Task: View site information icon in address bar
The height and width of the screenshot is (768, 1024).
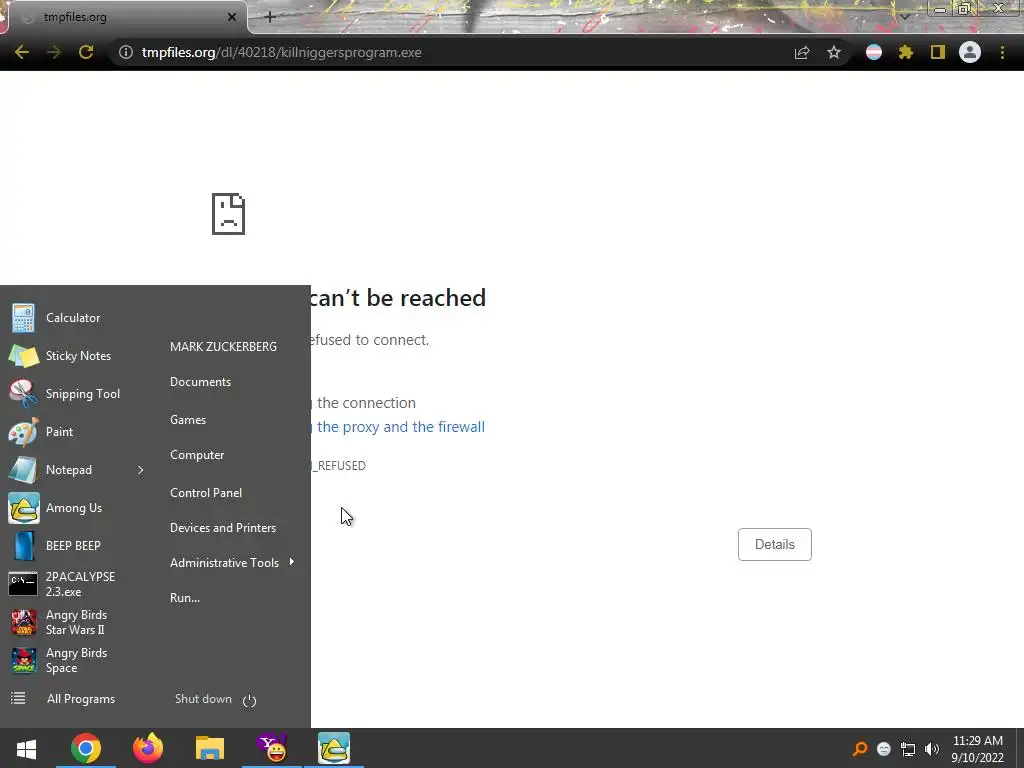Action: [x=125, y=52]
